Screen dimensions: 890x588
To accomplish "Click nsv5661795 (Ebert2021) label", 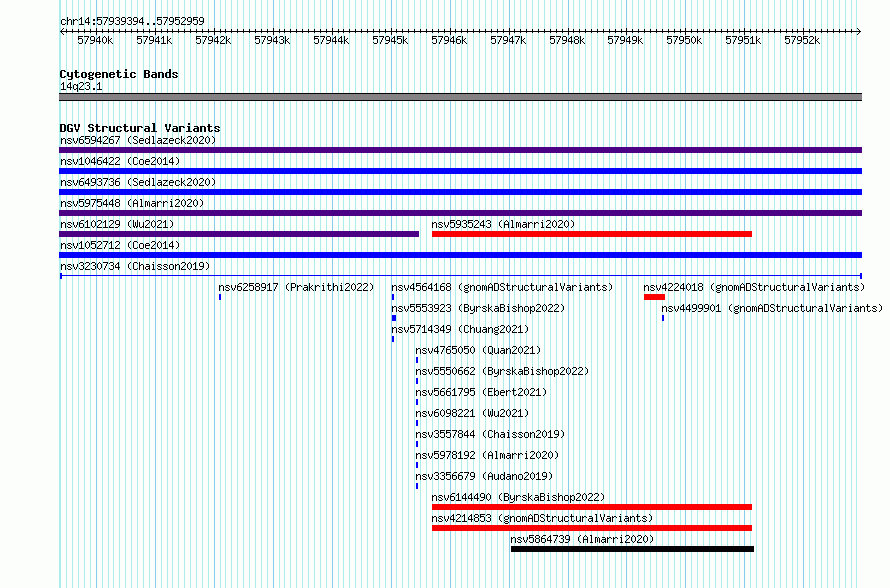I will [481, 392].
